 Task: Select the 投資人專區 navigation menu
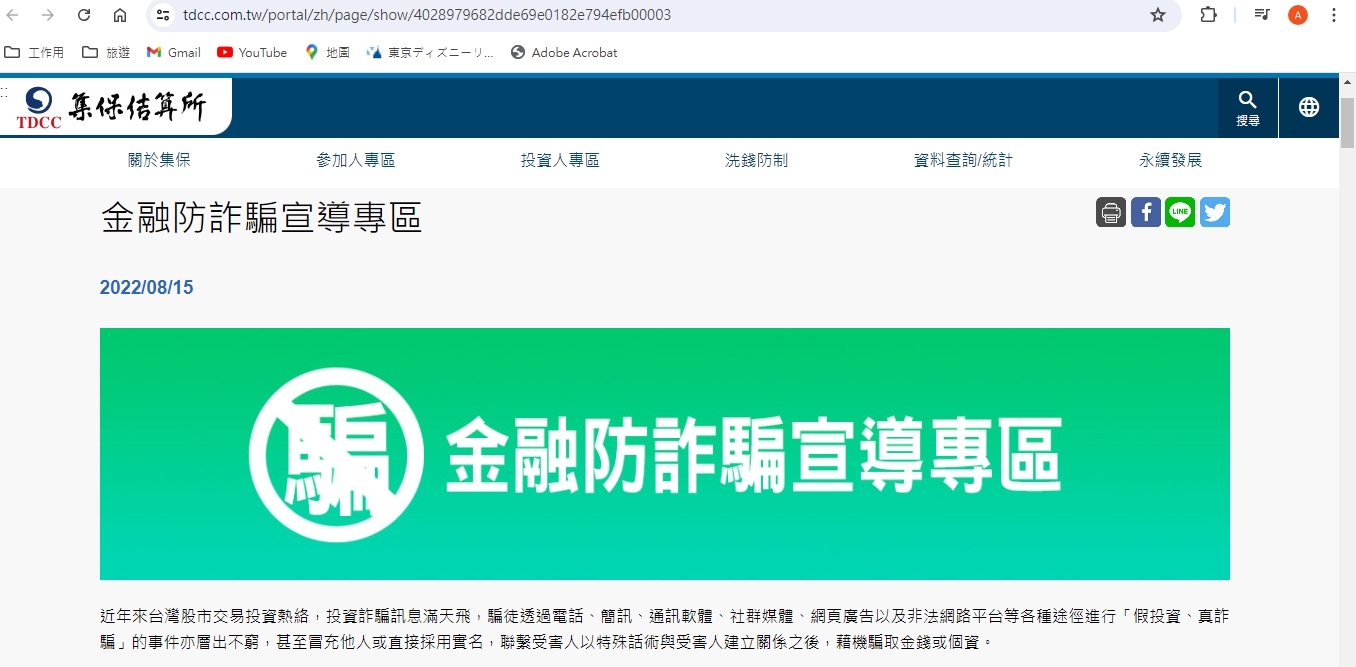pos(560,158)
